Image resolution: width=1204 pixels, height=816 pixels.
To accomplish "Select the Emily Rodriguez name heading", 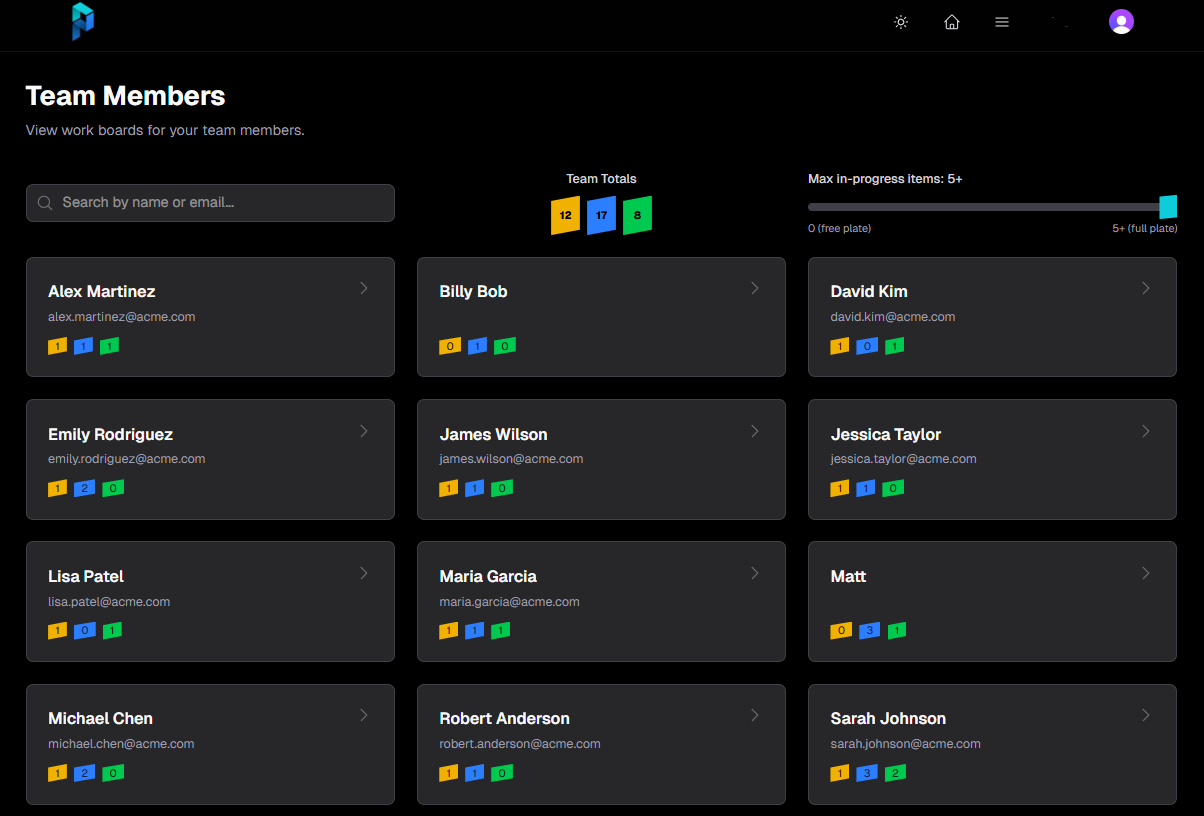I will pyautogui.click(x=111, y=435).
